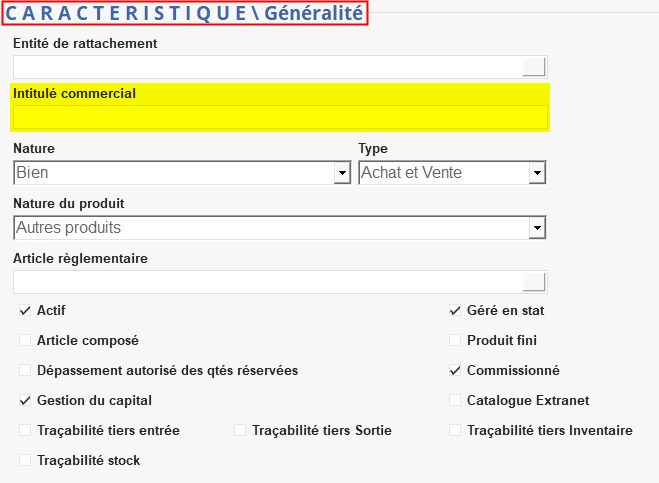Enable Traçabilité tiers entrée checkbox
659x483 pixels.
(25, 431)
